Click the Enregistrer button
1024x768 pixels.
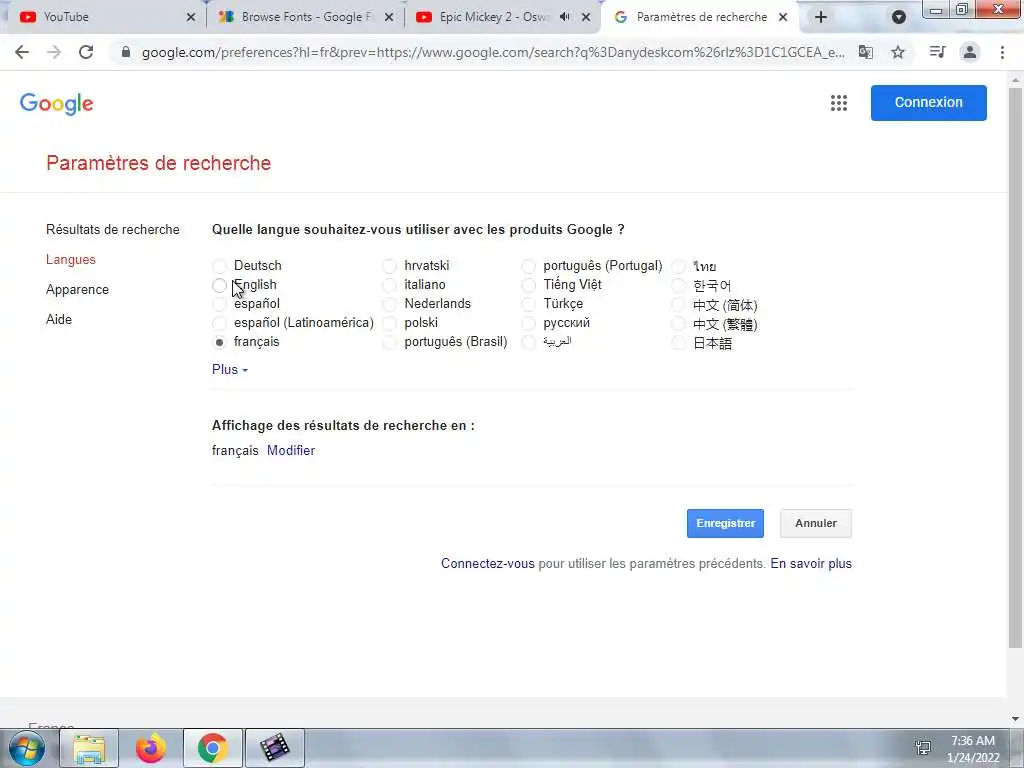tap(725, 523)
